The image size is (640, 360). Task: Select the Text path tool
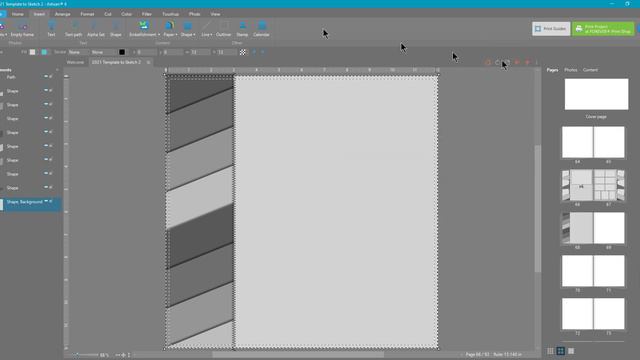coord(73,29)
